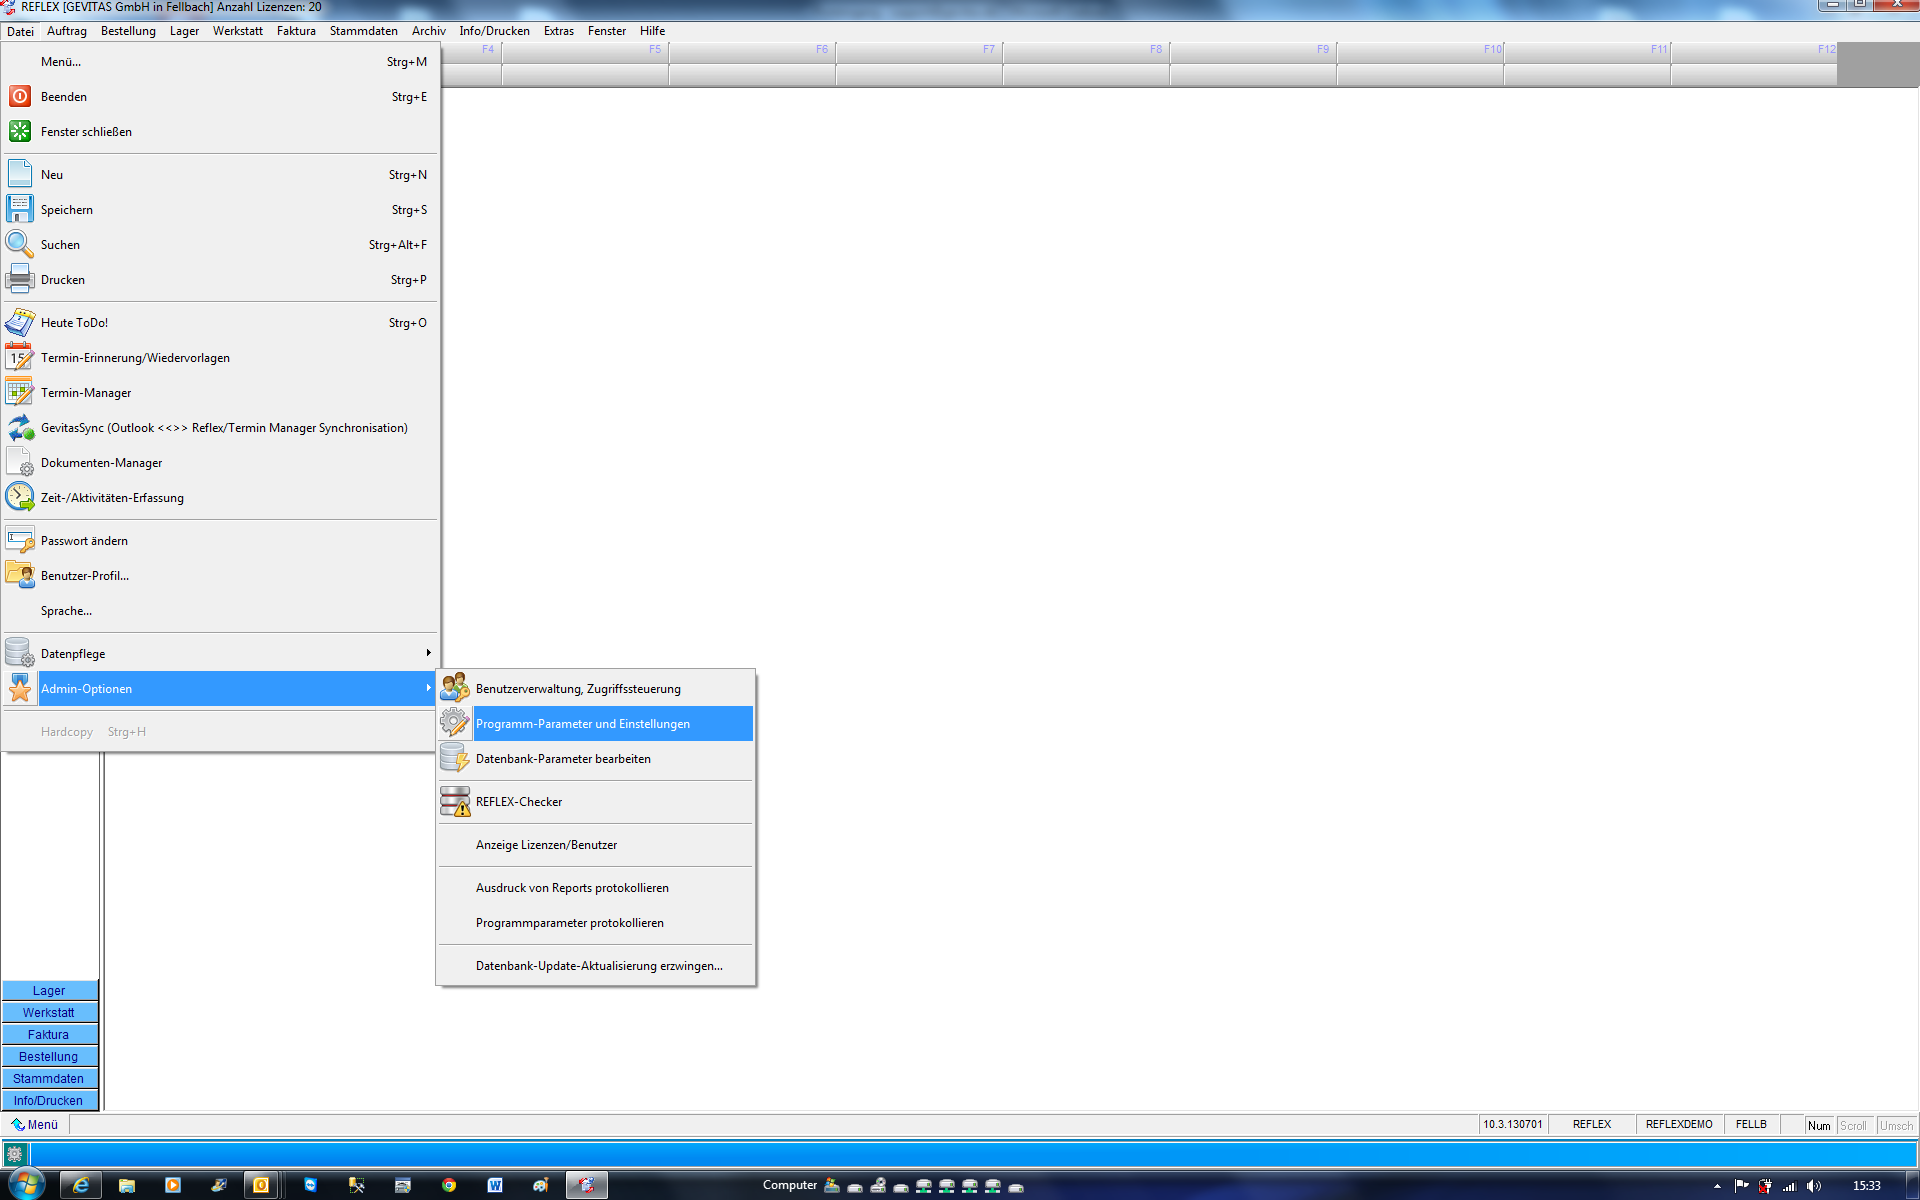
Task: Click the Heute ToDo! notepad icon
Action: tap(20, 322)
